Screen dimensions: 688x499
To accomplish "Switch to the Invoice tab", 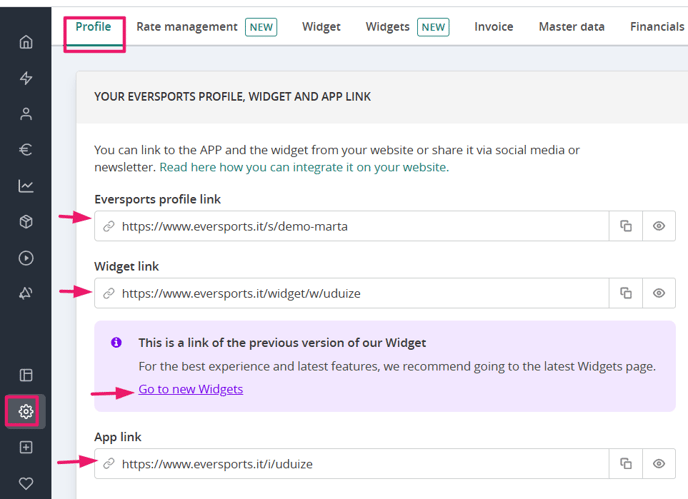I will click(x=494, y=27).
